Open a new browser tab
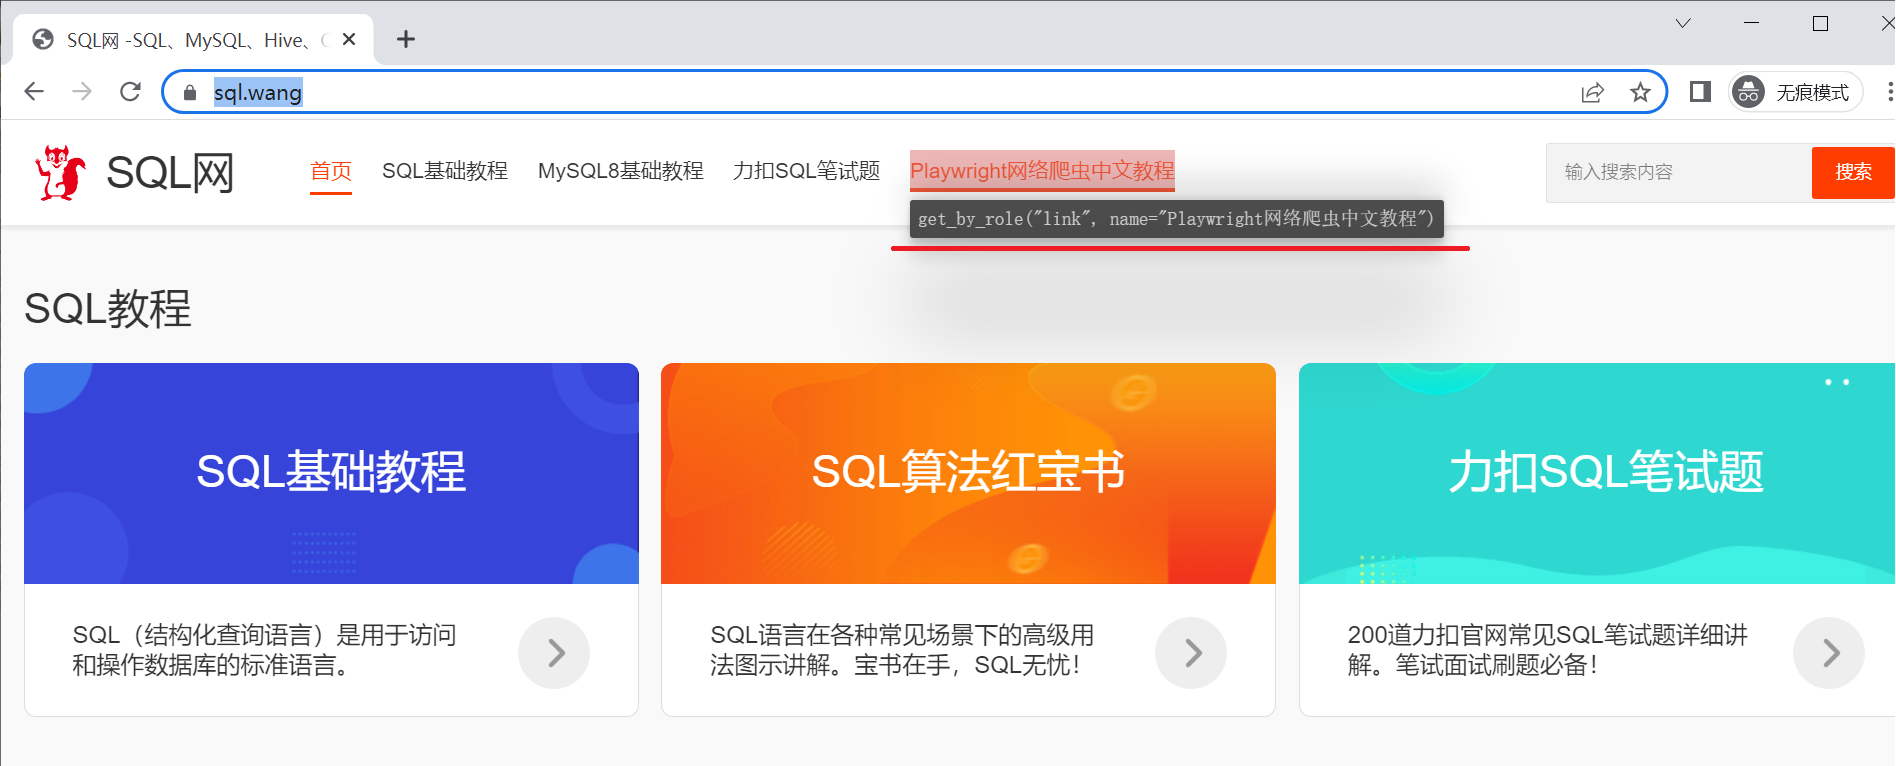Screen dimensions: 1896x766 (405, 39)
